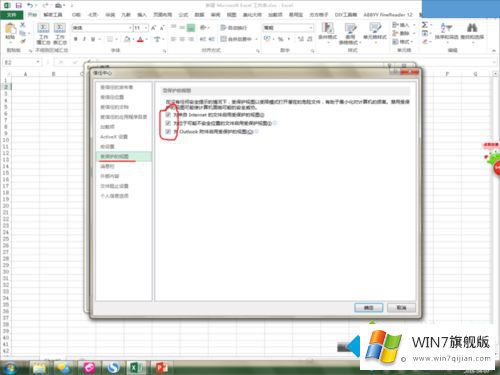
Task: Open the fill color bucket
Action: pyautogui.click(x=127, y=39)
